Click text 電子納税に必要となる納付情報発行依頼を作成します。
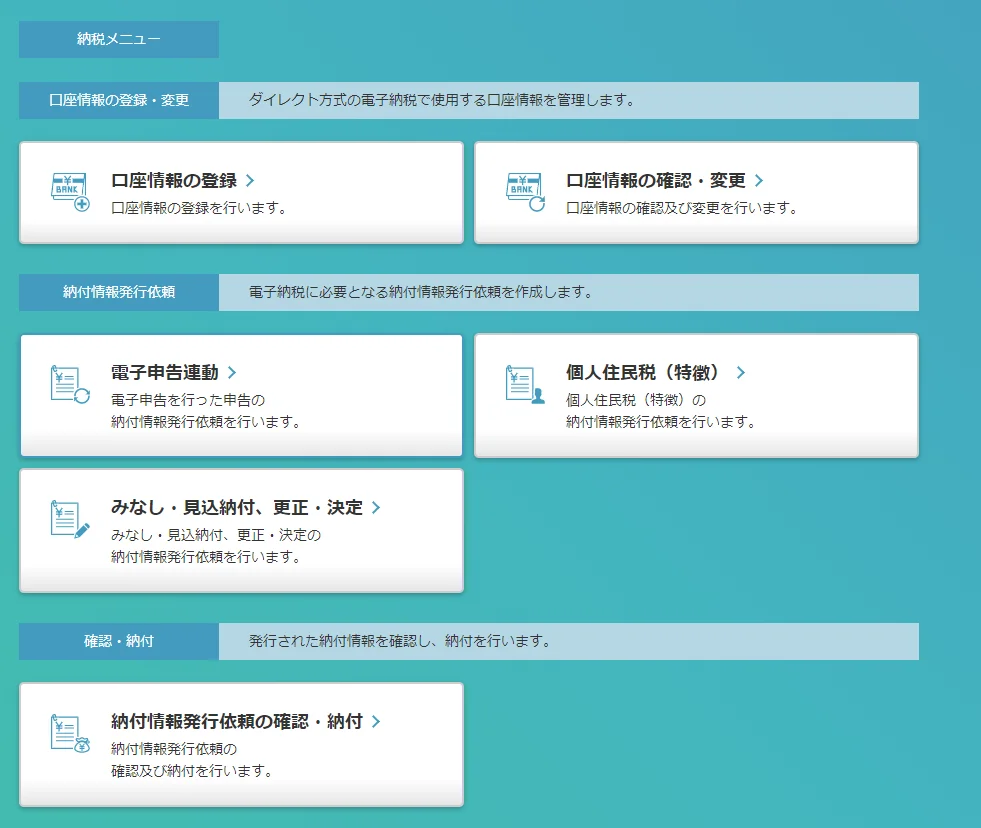Screen dimensions: 981x828 (420, 292)
